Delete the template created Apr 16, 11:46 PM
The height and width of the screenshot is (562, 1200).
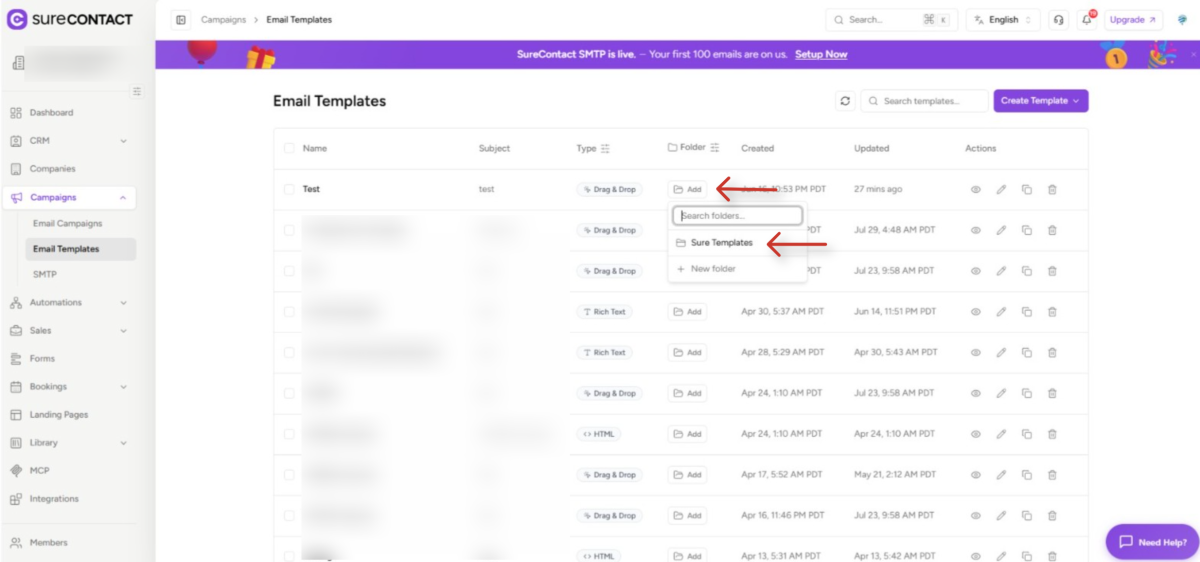[x=1052, y=516]
